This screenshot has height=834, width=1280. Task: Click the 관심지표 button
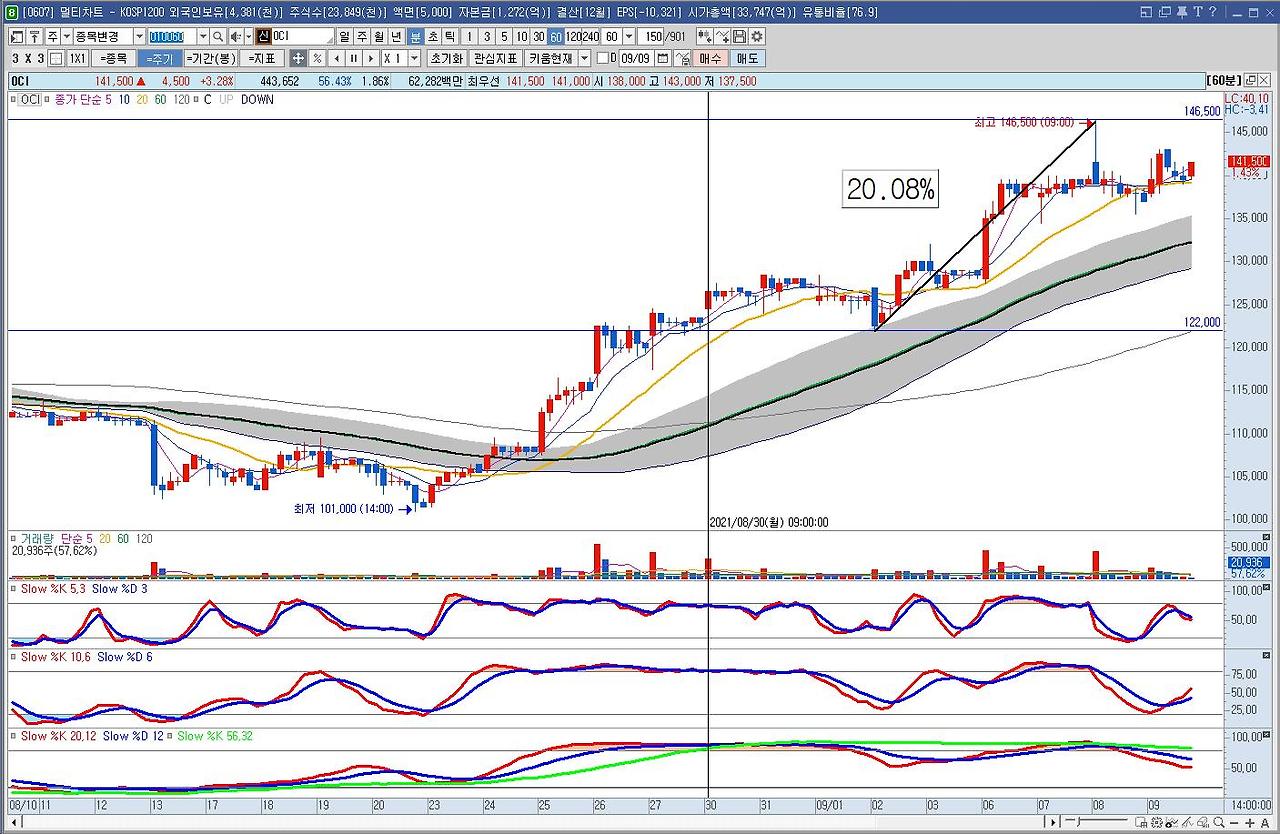pos(497,59)
